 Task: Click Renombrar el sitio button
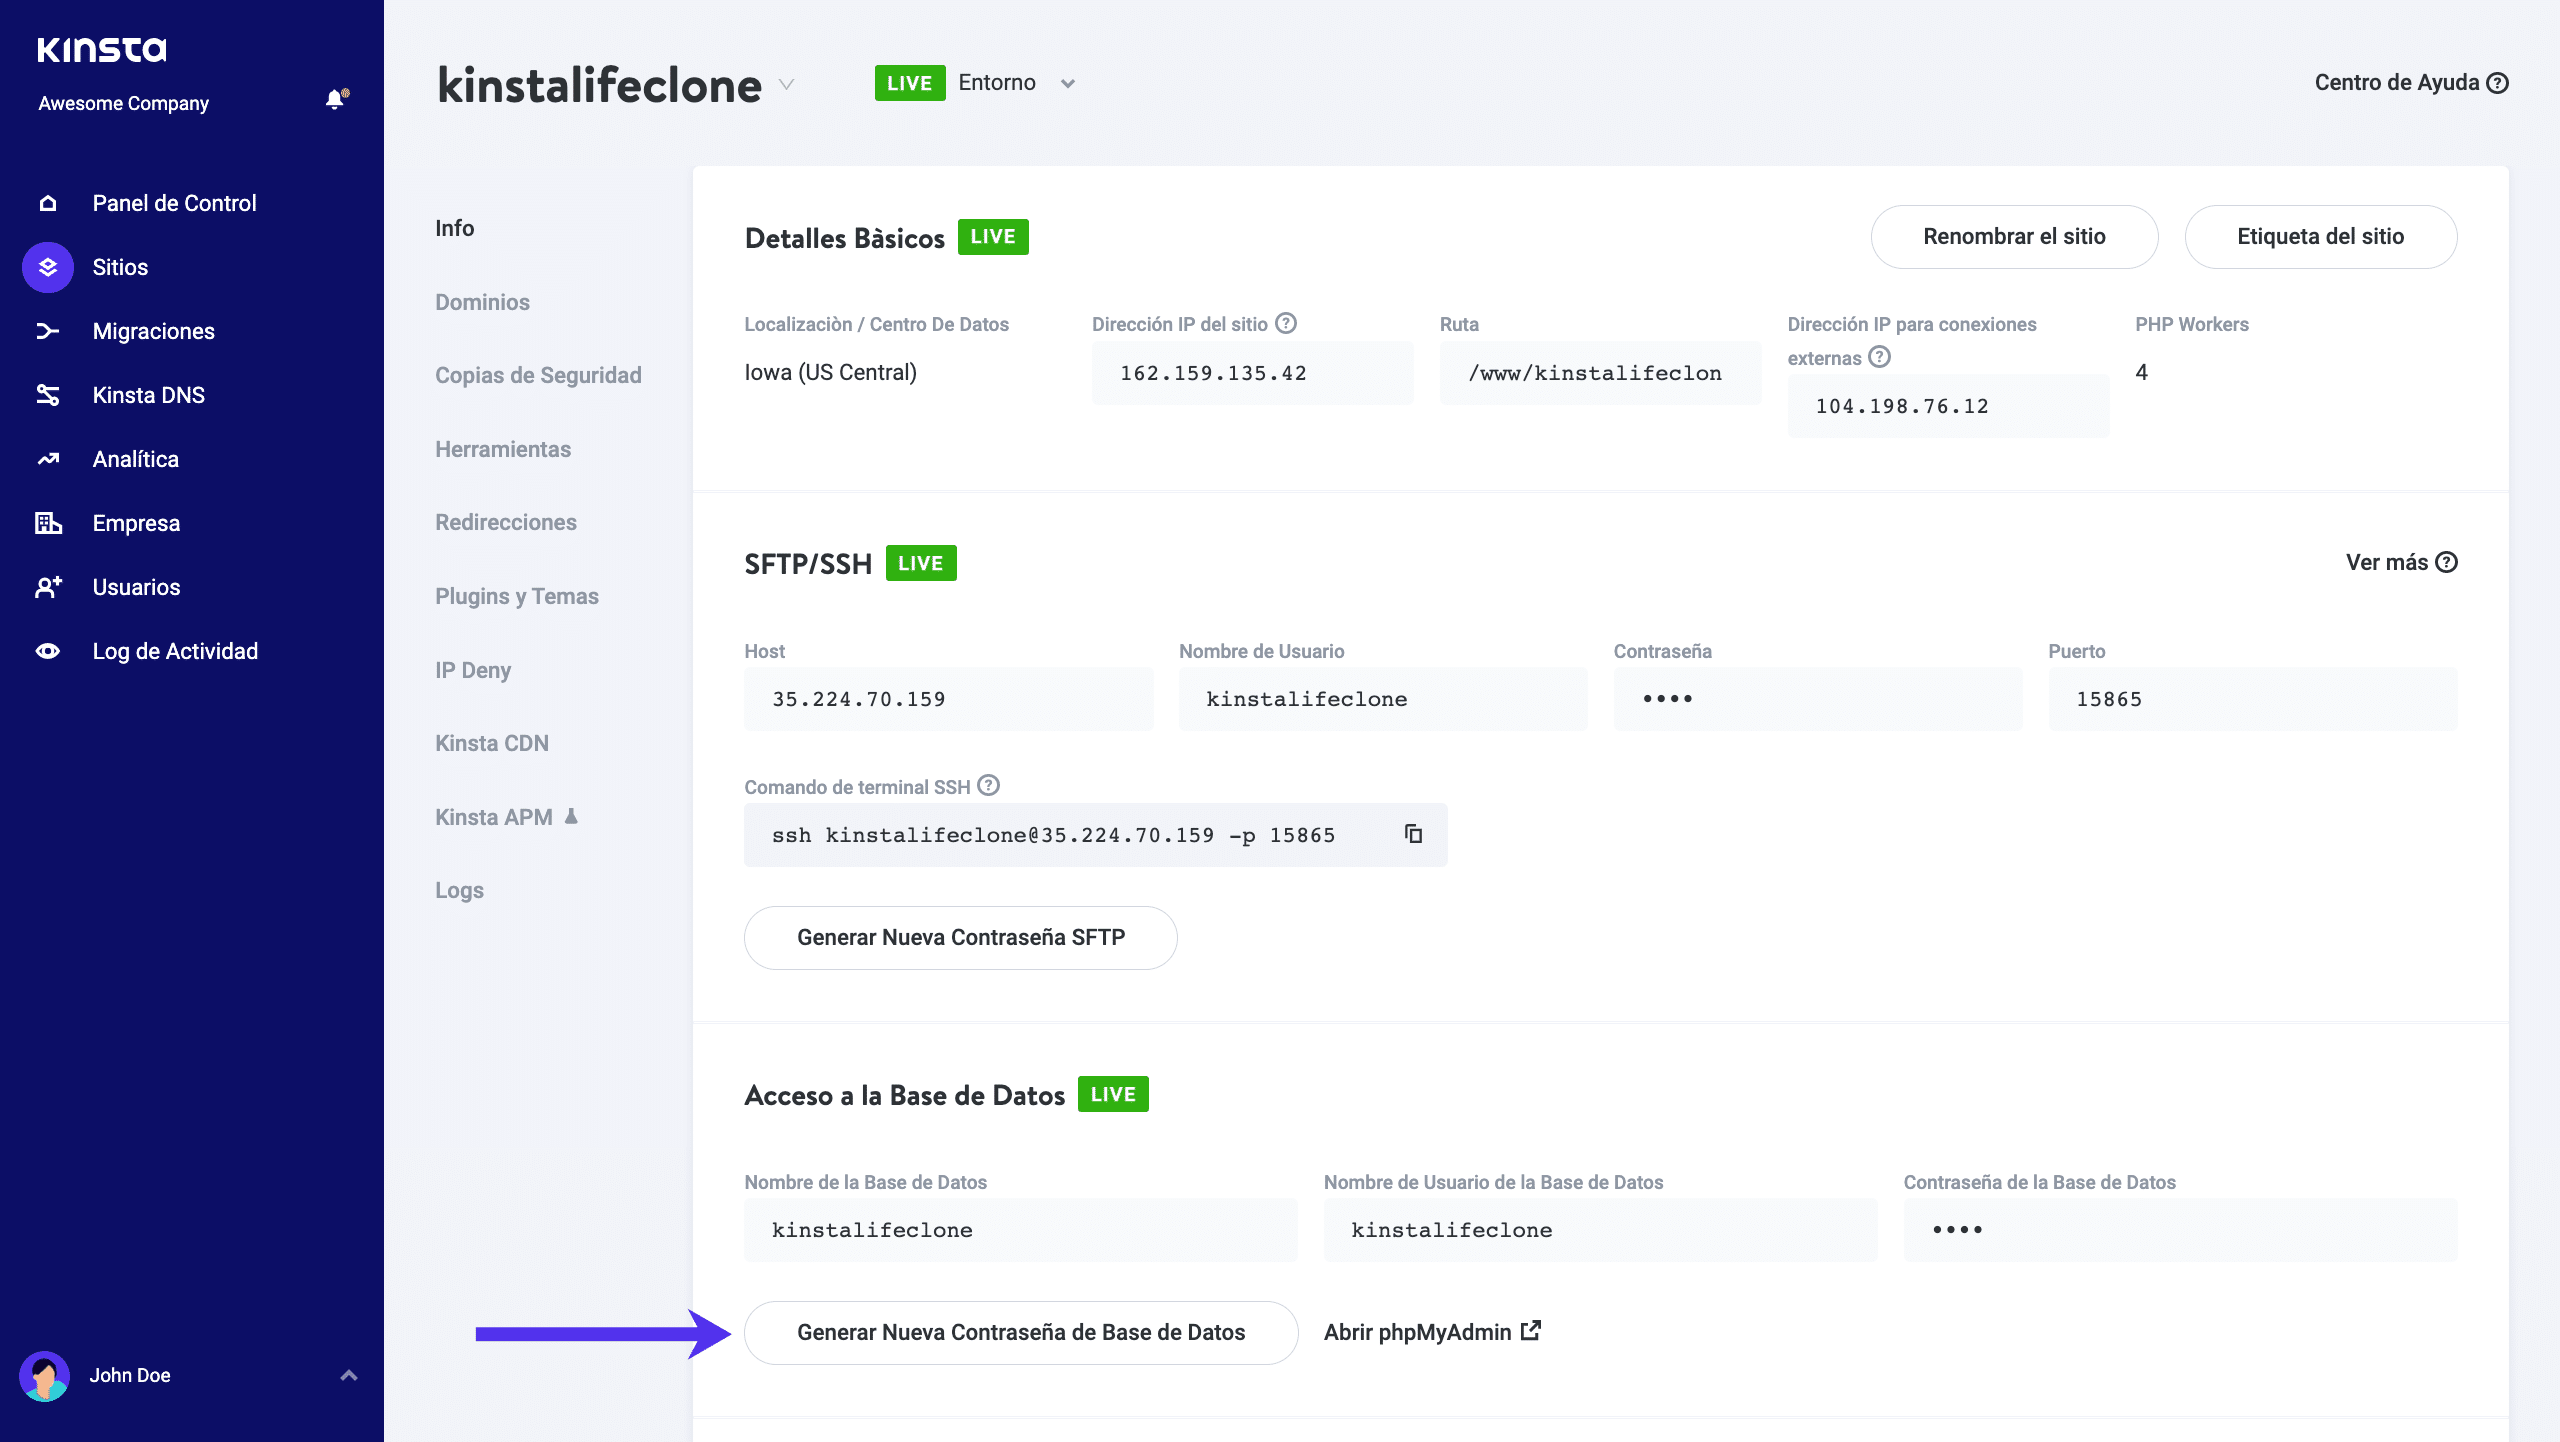point(2014,237)
